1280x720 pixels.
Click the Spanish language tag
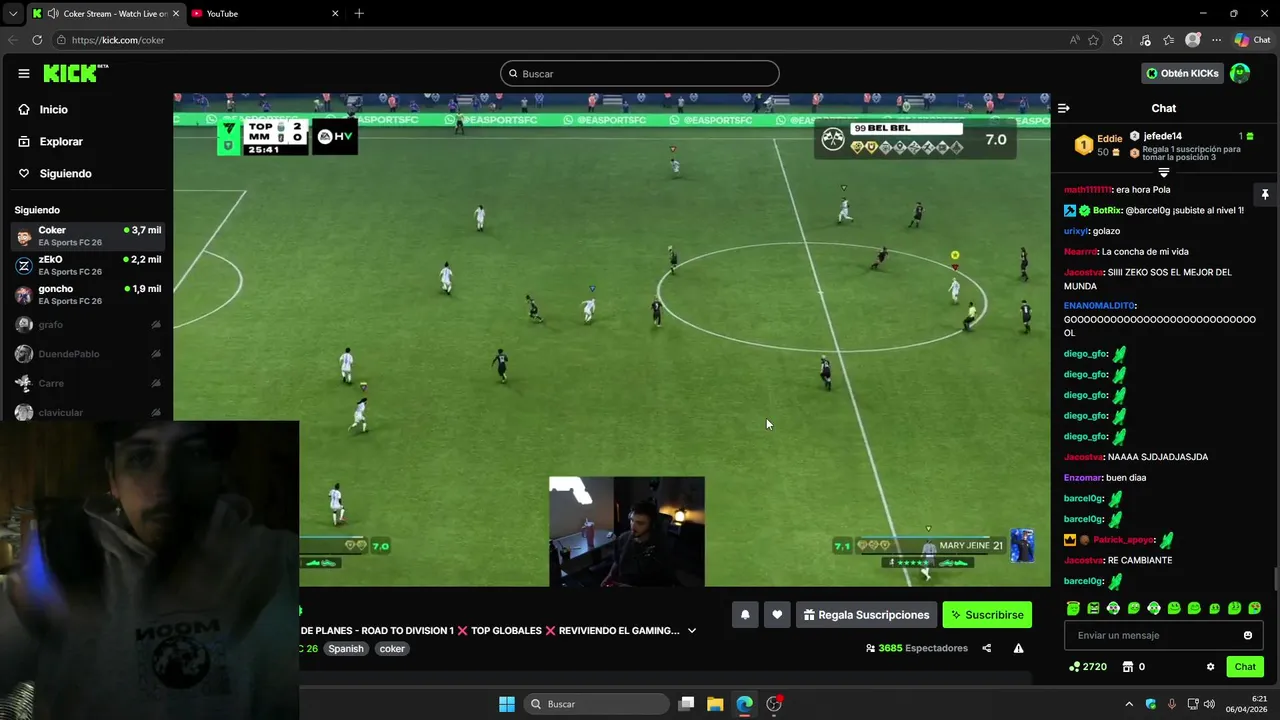[346, 649]
